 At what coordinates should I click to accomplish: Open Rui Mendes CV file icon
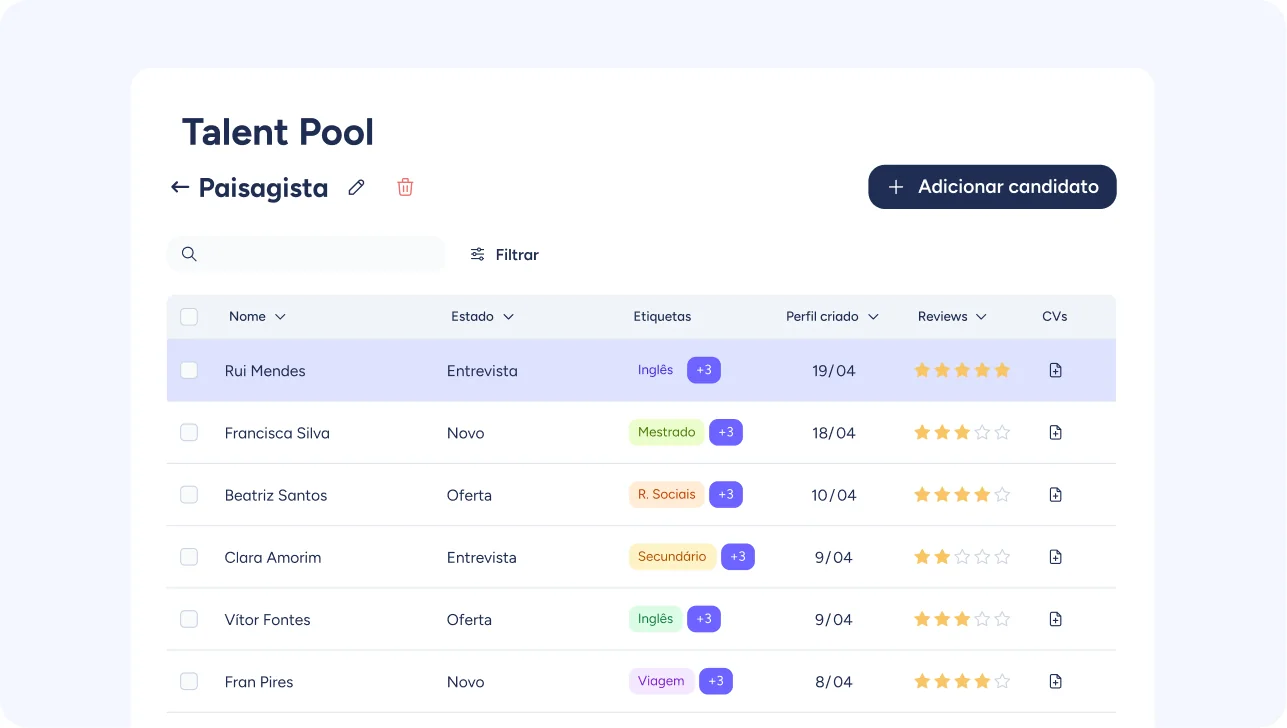coord(1055,370)
